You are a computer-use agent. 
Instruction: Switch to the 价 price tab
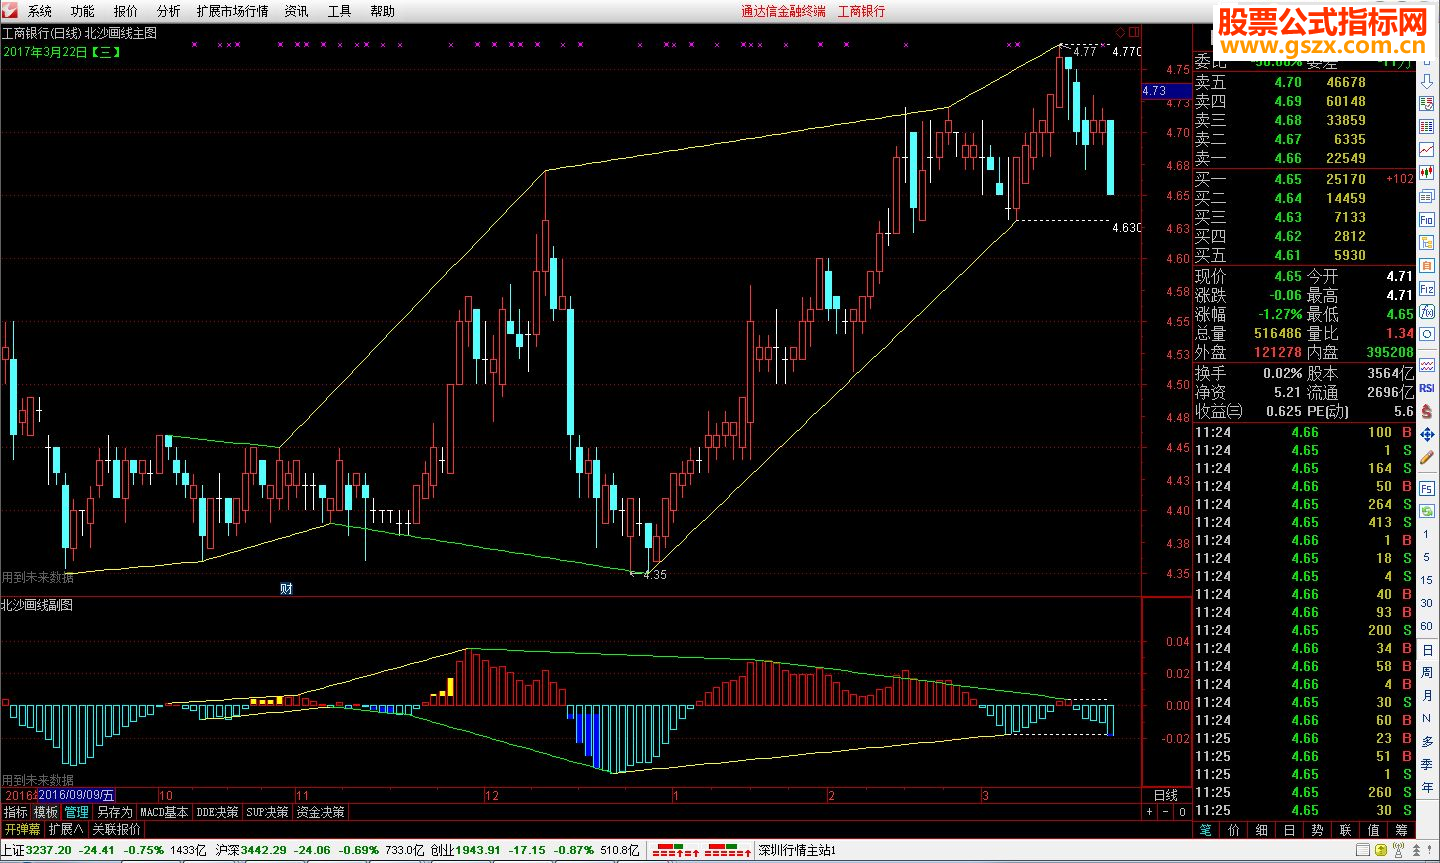tap(1234, 830)
